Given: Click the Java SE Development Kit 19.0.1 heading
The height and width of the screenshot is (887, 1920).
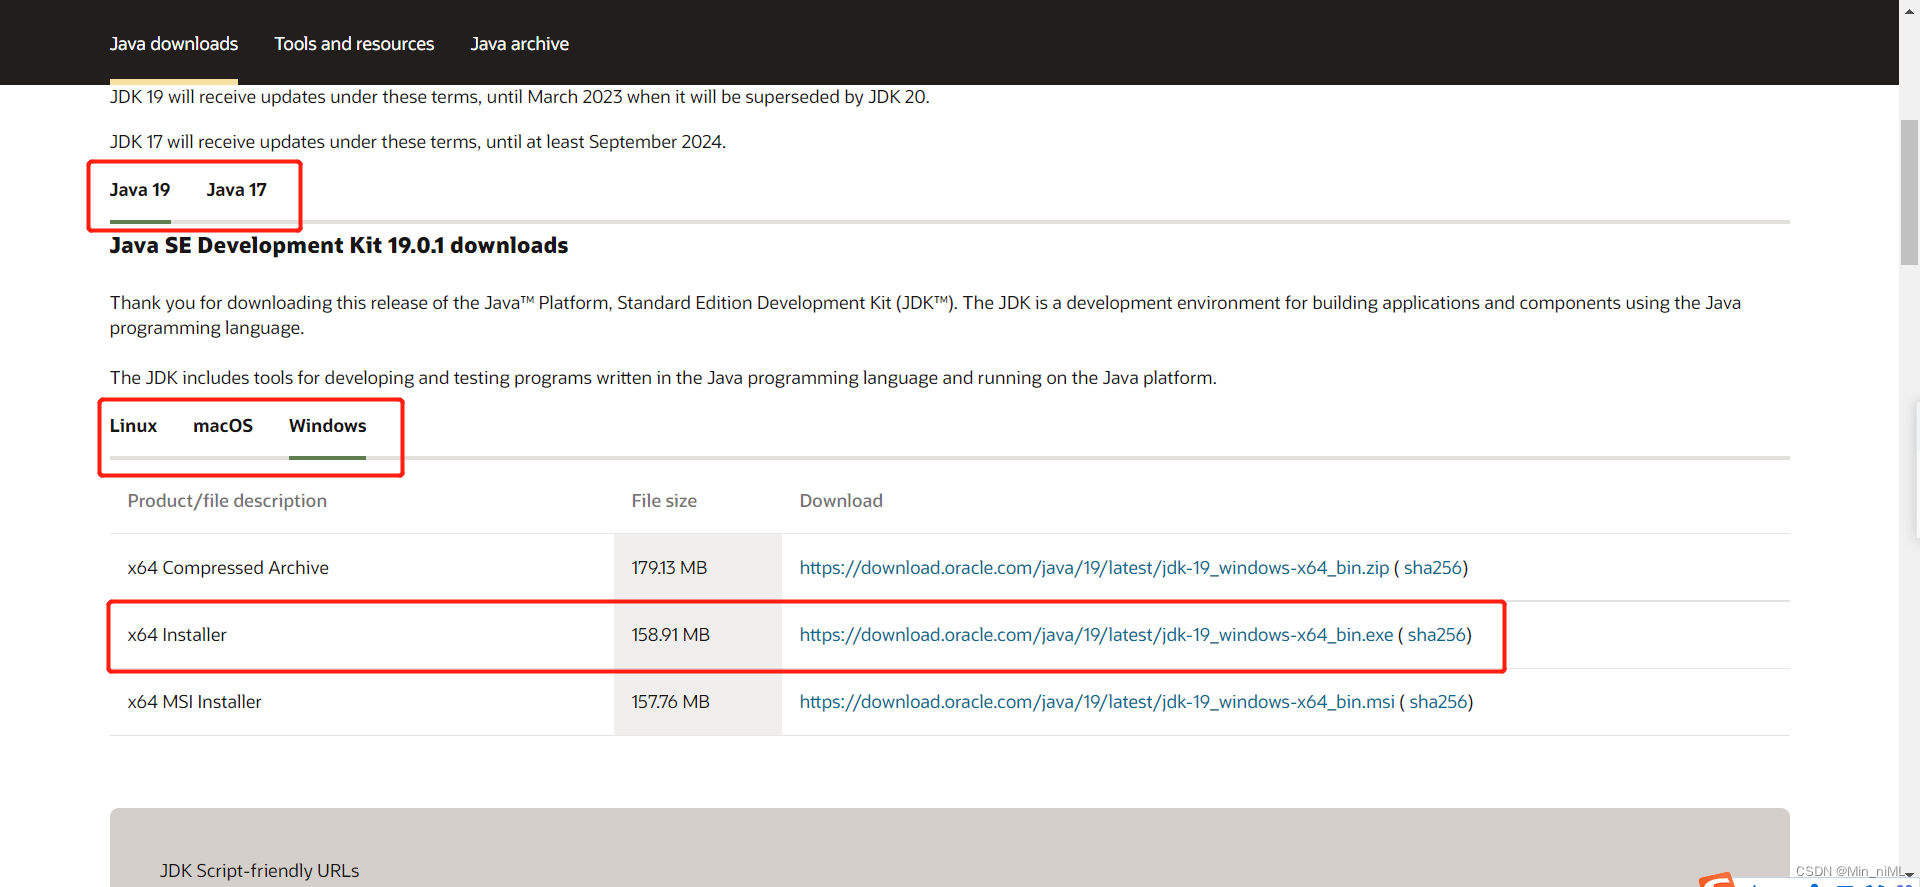Looking at the screenshot, I should pos(339,246).
